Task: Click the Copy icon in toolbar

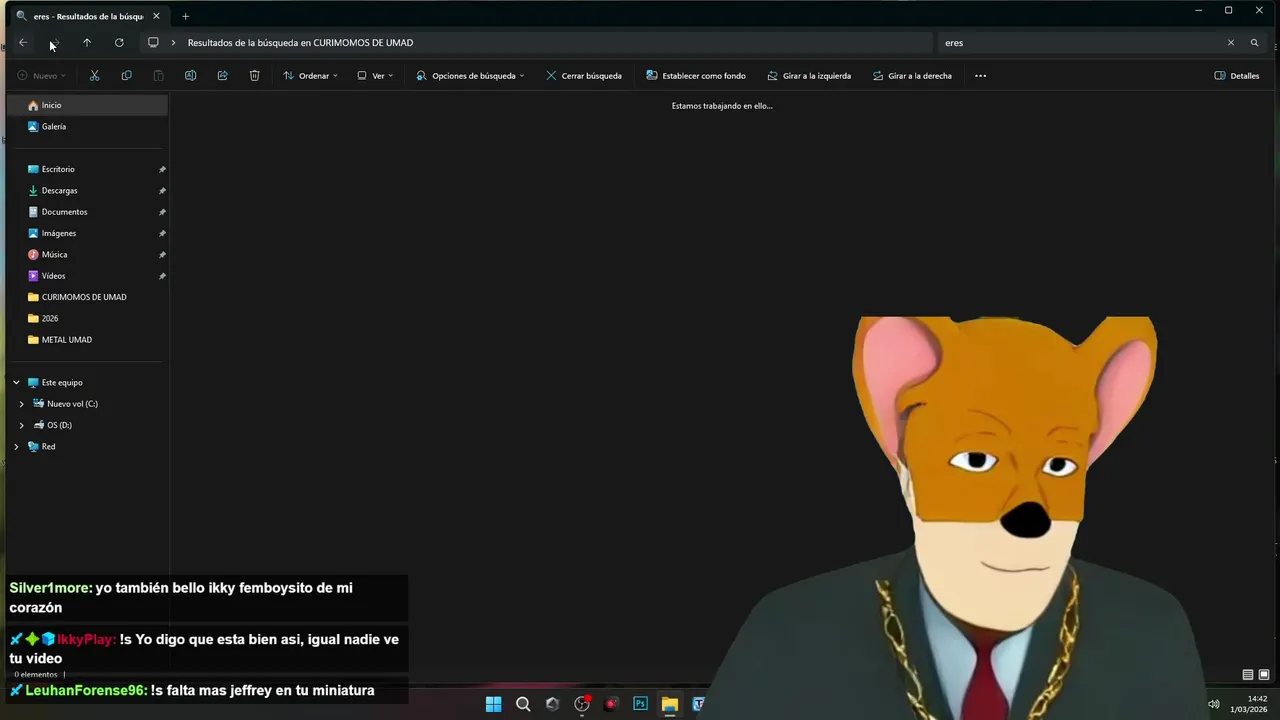Action: 126,76
